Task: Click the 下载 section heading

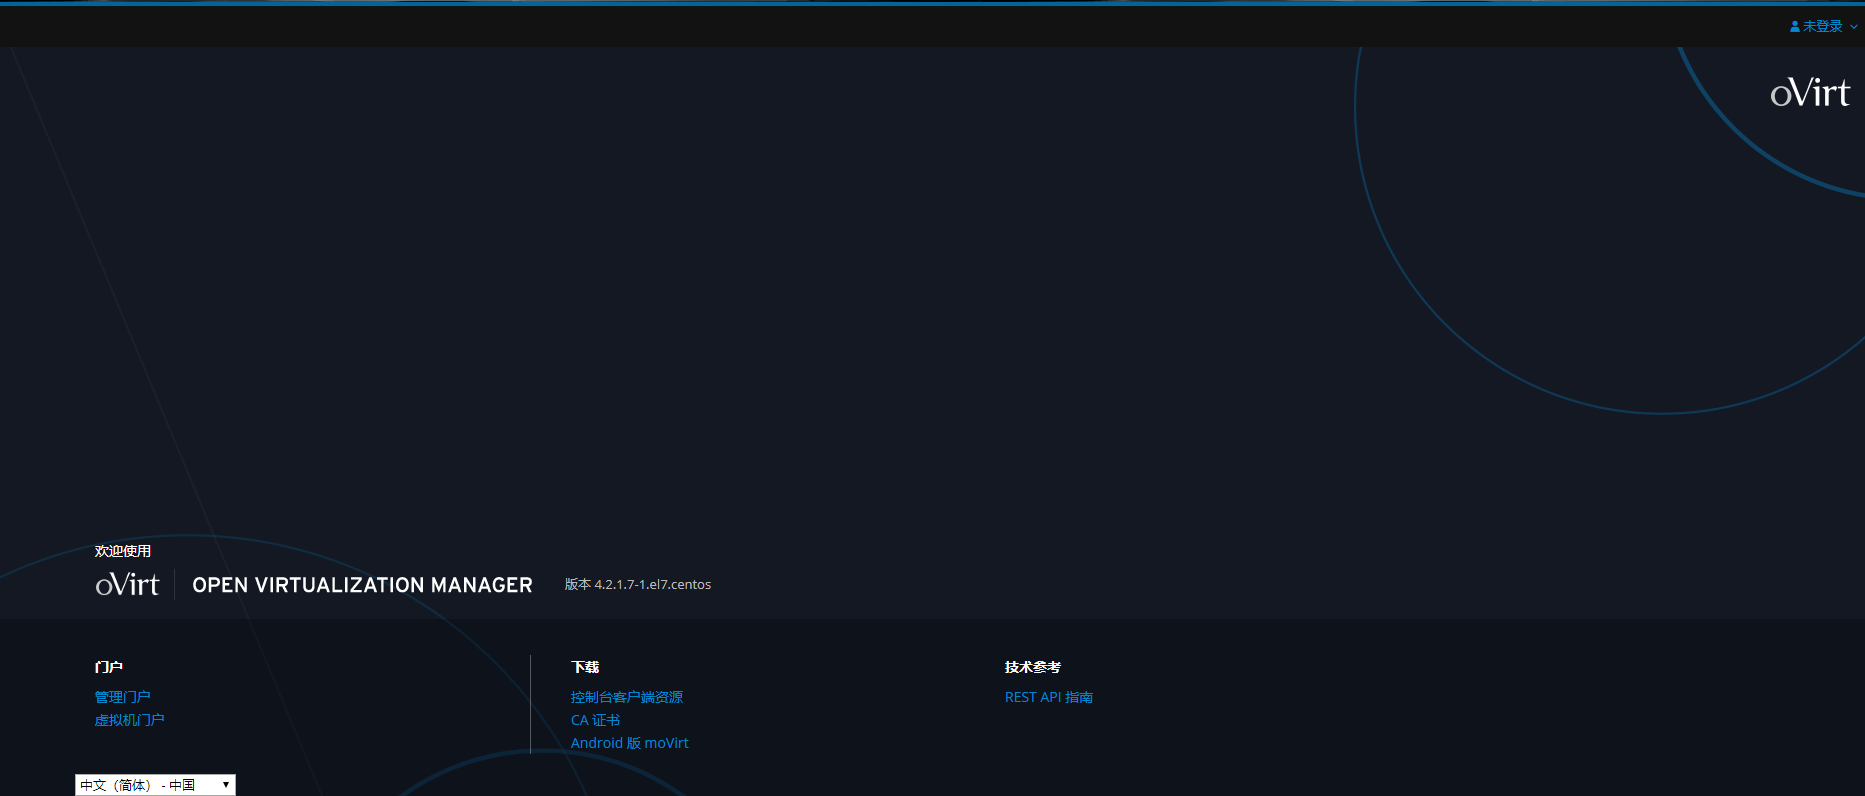Action: pos(585,667)
